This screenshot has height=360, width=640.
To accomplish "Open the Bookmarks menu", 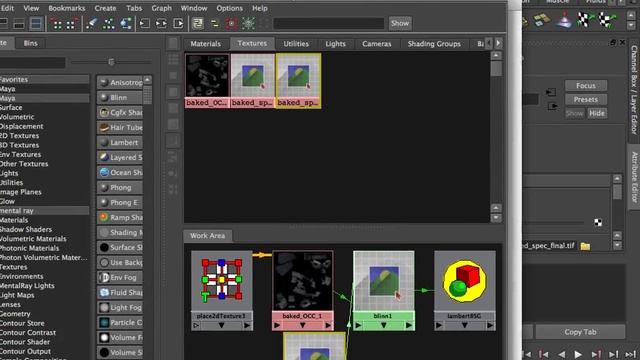I will coord(67,8).
